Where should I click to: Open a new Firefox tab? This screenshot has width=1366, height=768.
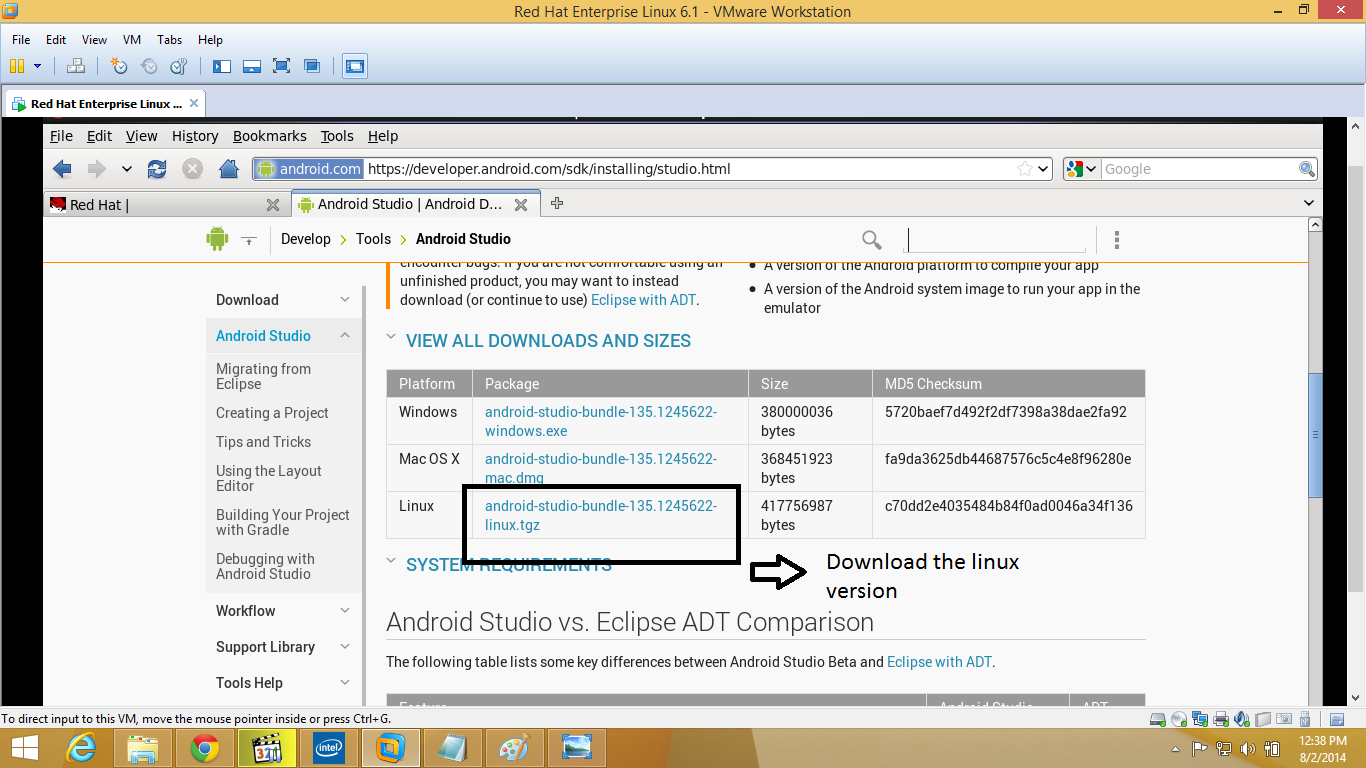tap(557, 204)
